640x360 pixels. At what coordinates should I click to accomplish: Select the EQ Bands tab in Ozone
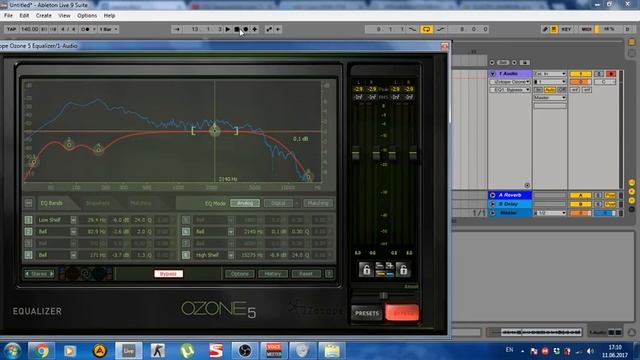coord(52,203)
